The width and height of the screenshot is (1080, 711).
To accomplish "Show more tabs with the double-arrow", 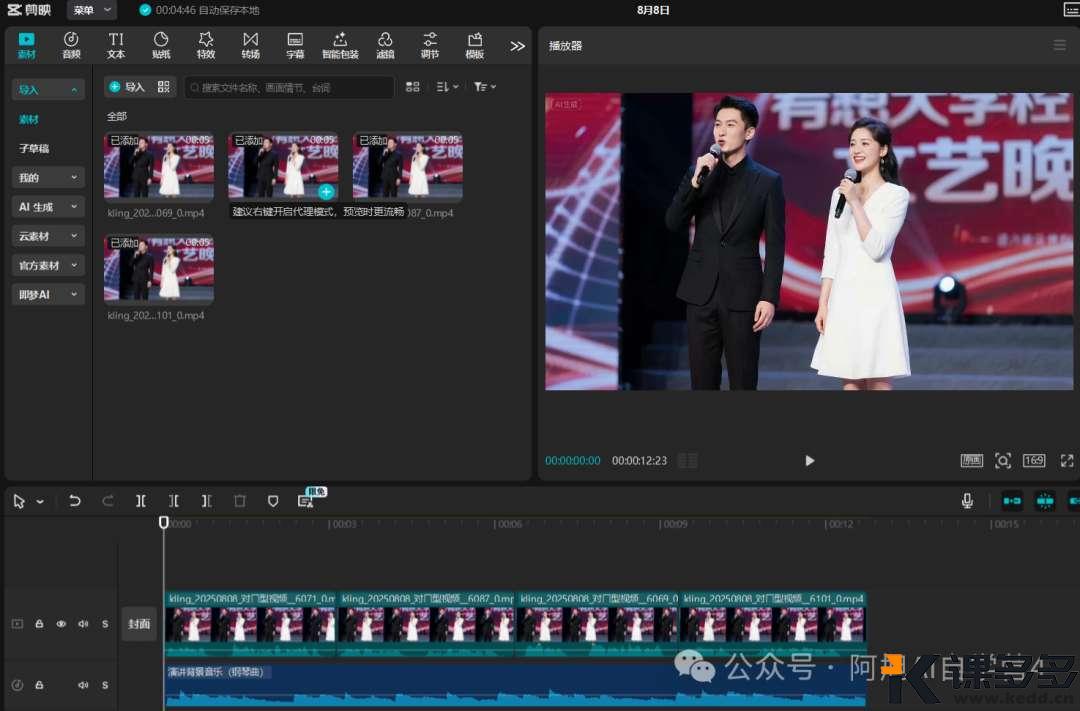I will pos(517,46).
